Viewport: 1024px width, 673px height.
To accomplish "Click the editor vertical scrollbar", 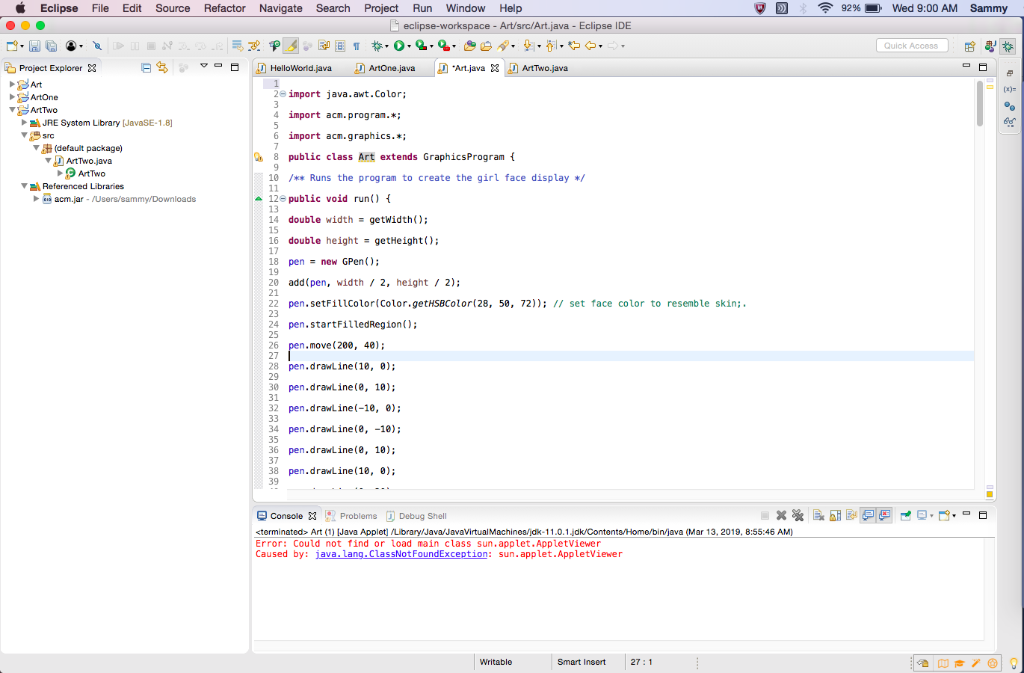I will (x=979, y=104).
